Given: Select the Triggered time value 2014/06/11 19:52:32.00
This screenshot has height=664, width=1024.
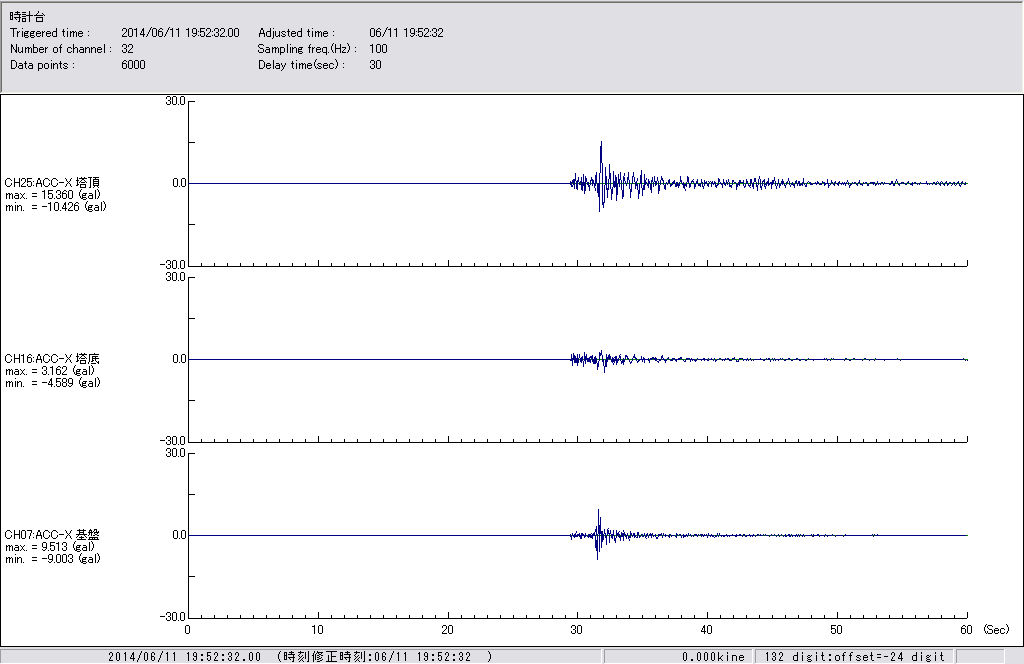Looking at the screenshot, I should click(x=187, y=33).
